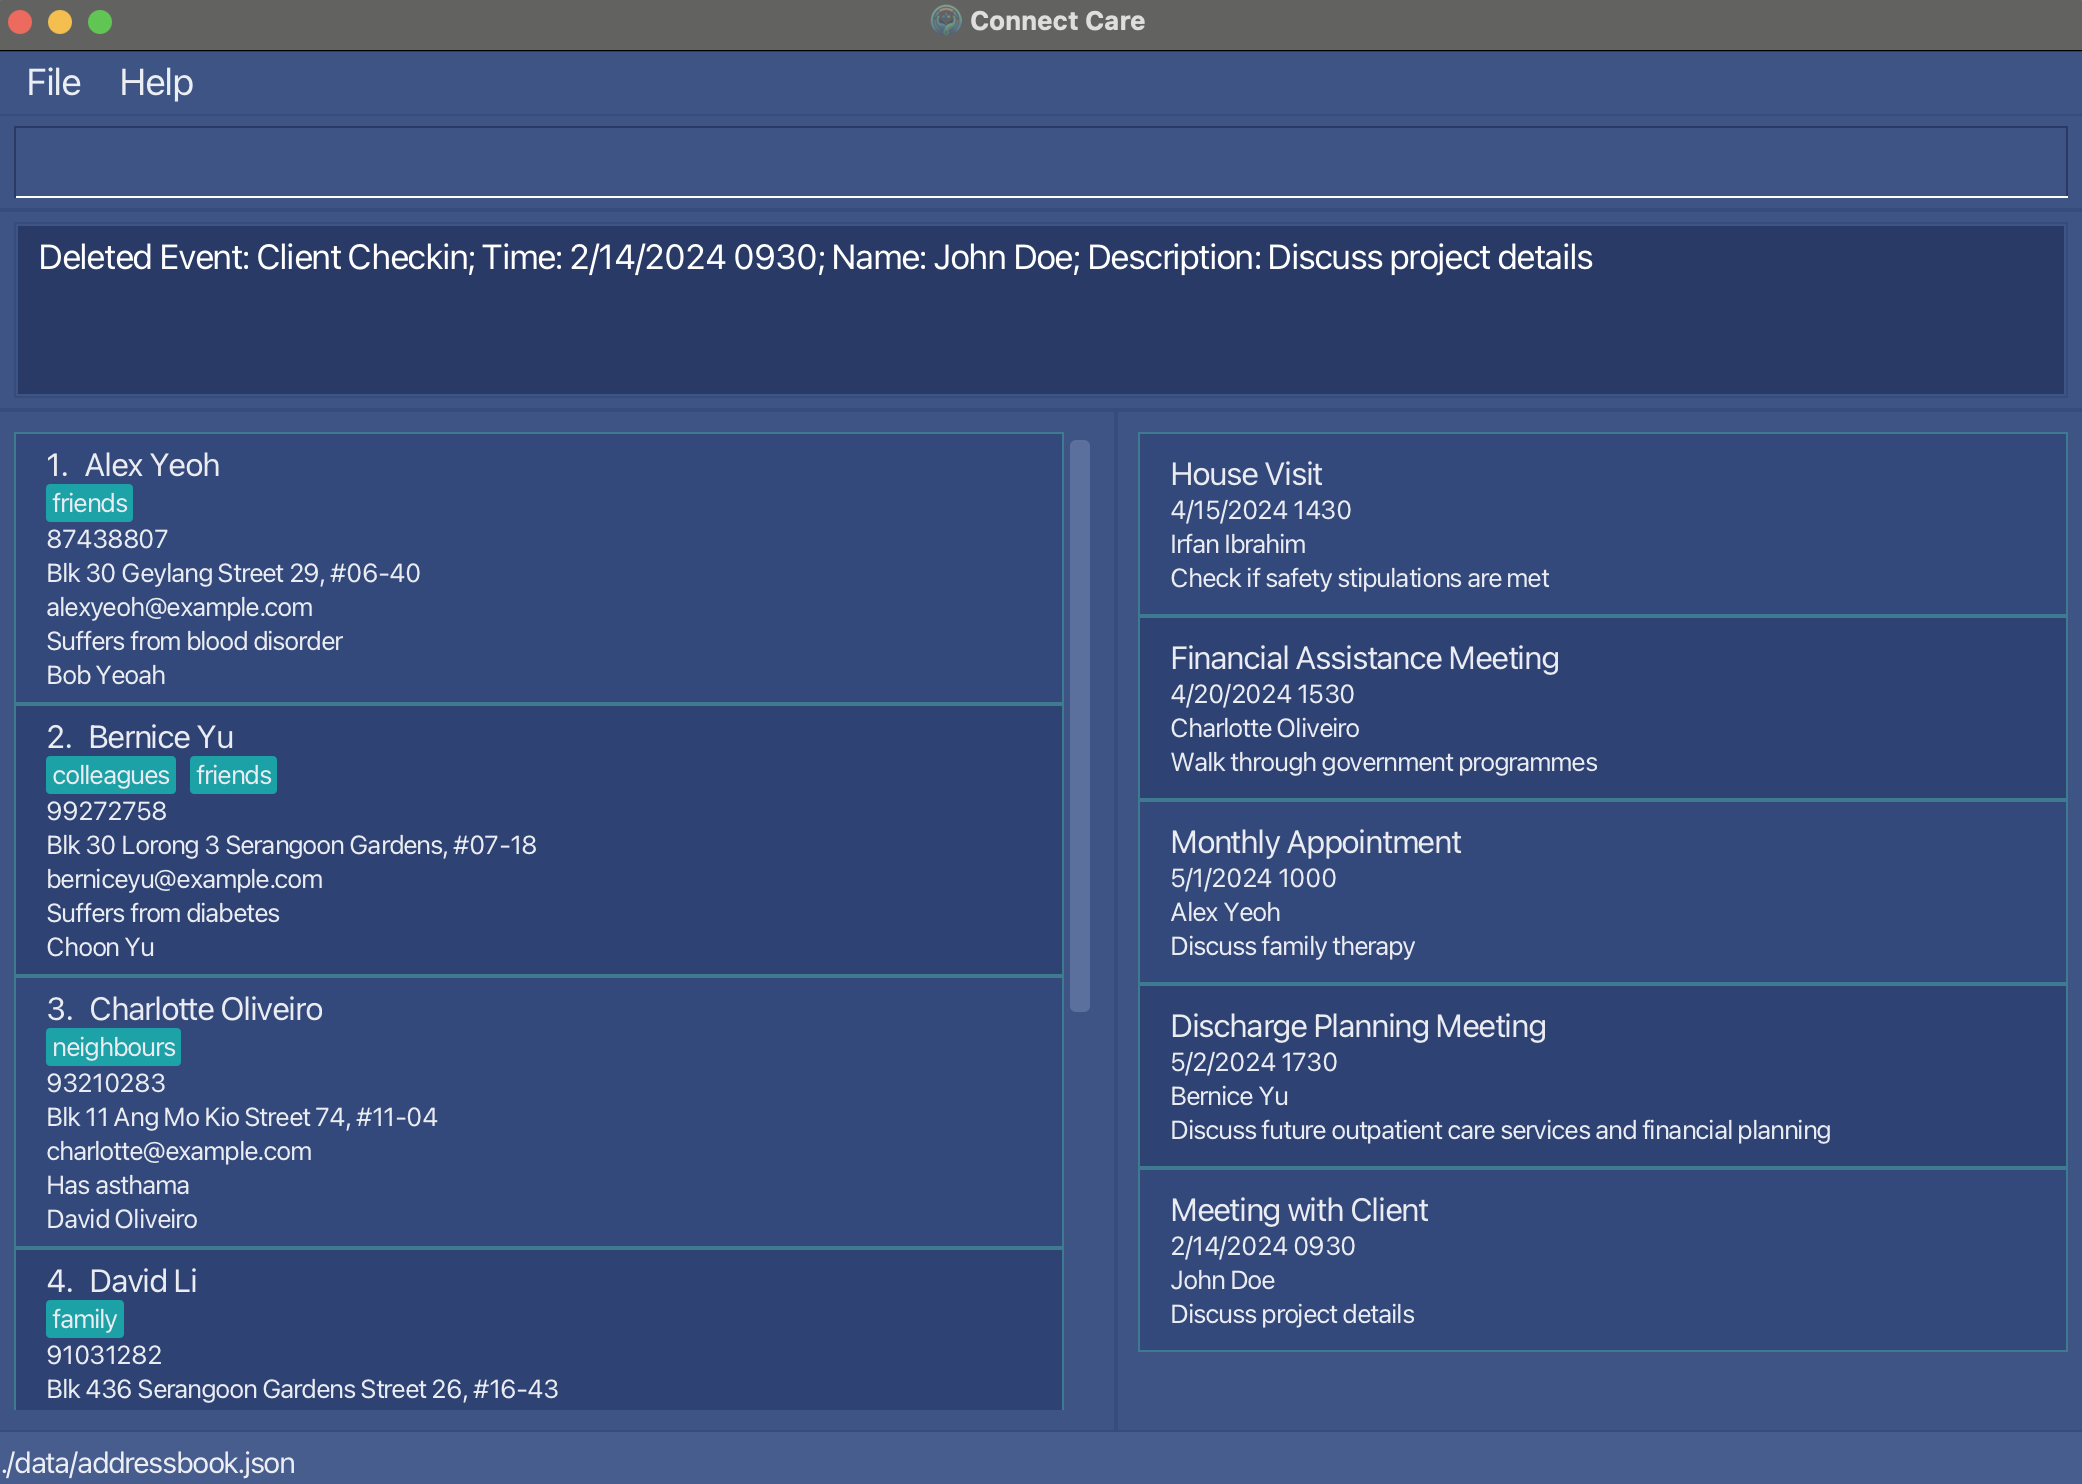Select the friends tag on Alex Yeoh

pyautogui.click(x=88, y=503)
